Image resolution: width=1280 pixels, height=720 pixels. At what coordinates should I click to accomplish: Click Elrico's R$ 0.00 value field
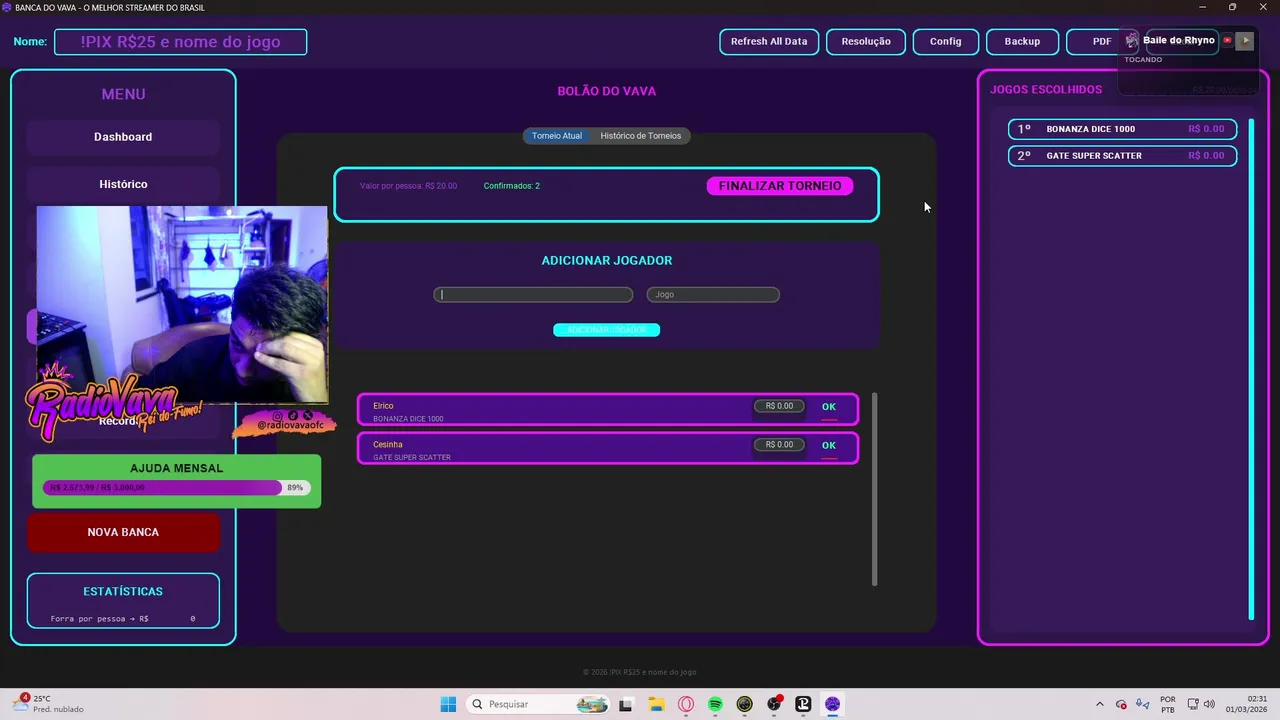tap(779, 406)
